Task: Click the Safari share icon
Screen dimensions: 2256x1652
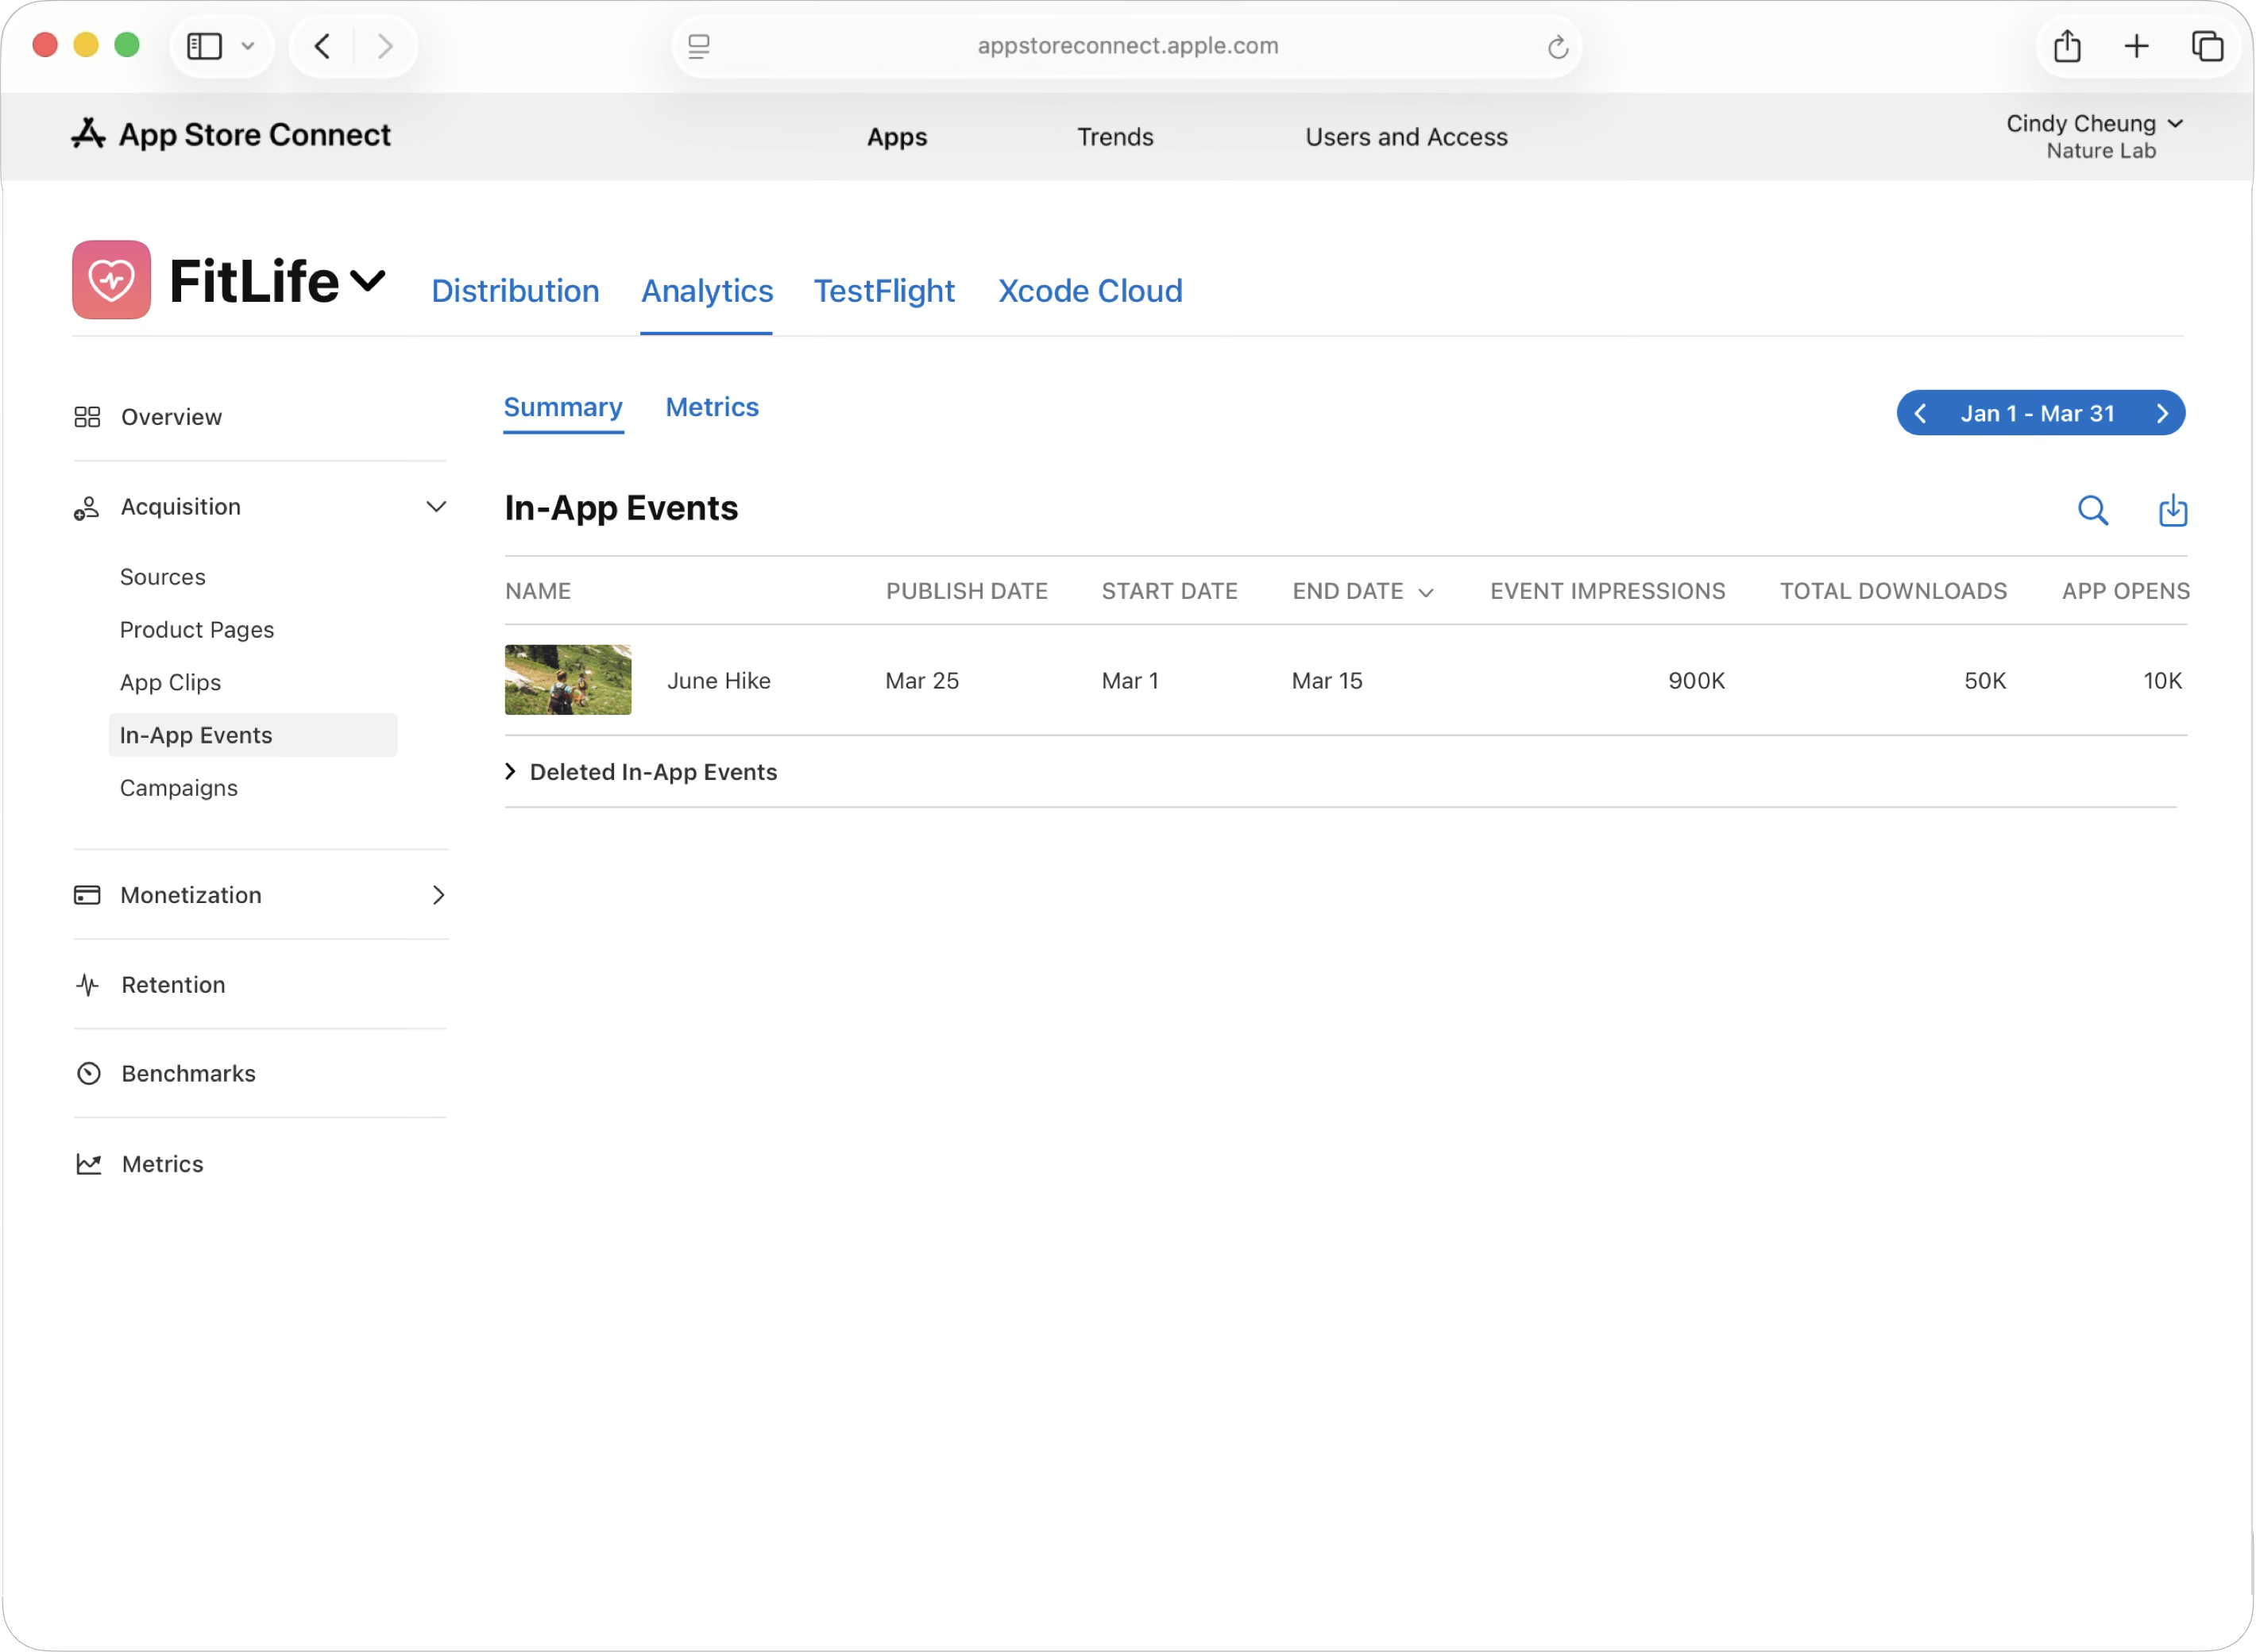Action: pos(2067,46)
